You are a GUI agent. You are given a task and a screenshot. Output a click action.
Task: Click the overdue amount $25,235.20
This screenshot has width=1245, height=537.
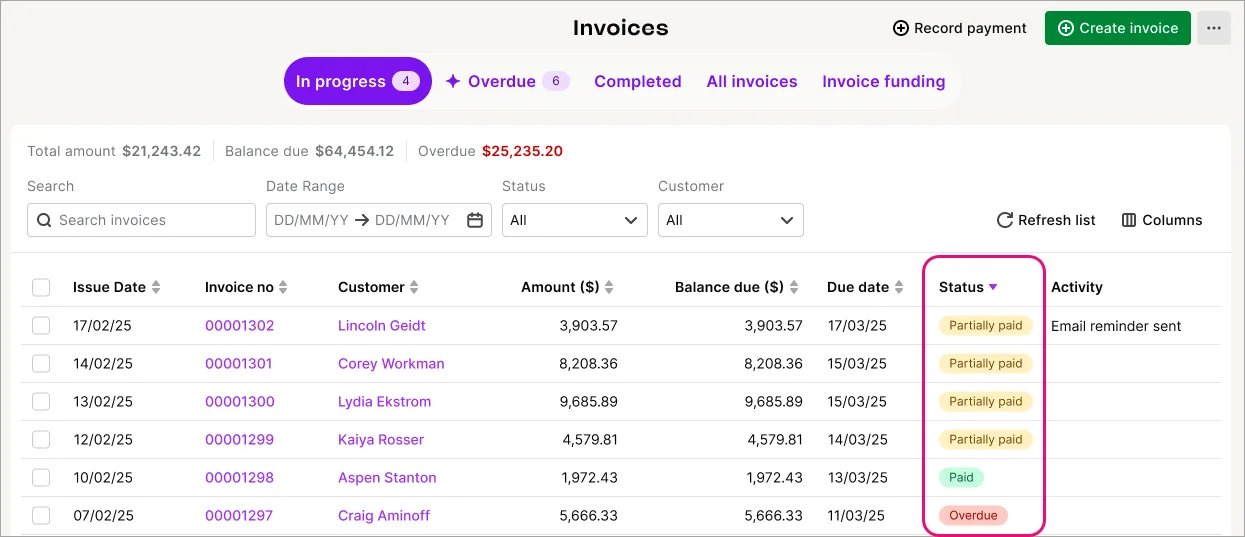click(522, 151)
